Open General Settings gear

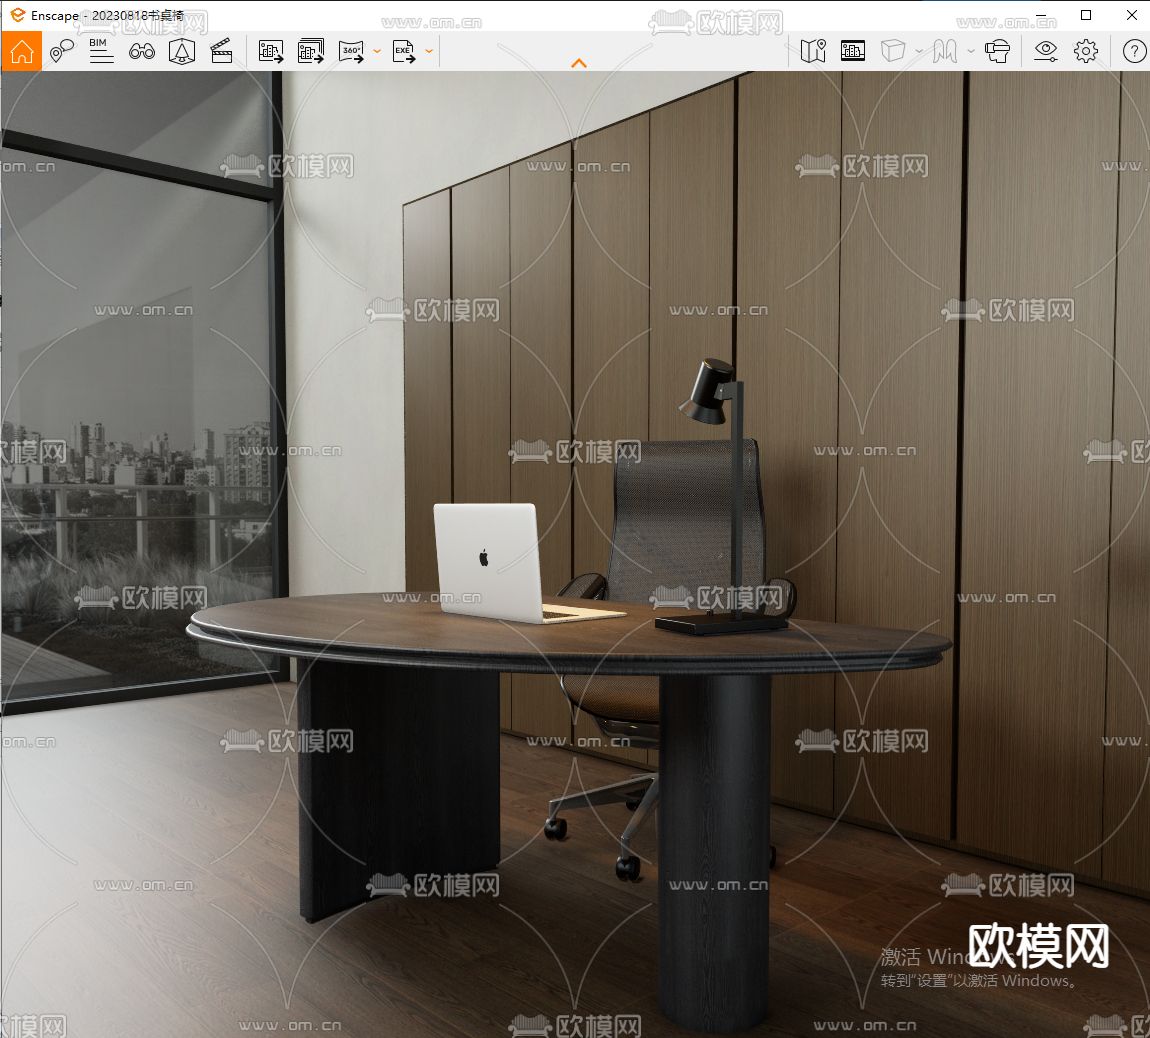[1085, 51]
